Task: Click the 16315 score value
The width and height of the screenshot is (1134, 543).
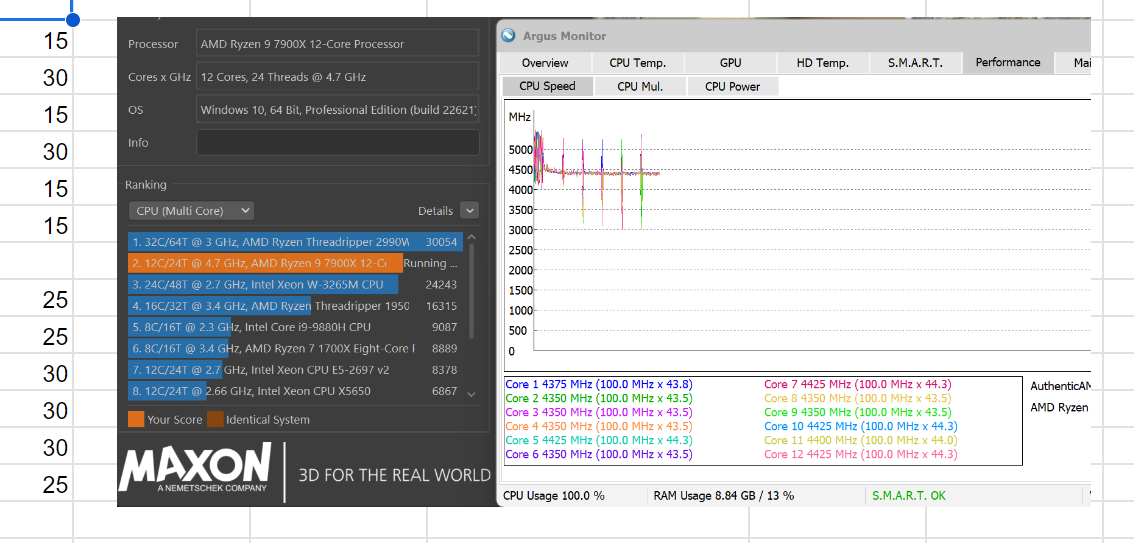Action: (x=441, y=306)
